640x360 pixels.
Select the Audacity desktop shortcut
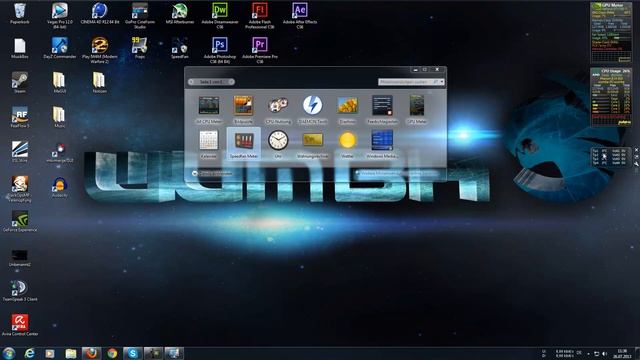point(60,187)
